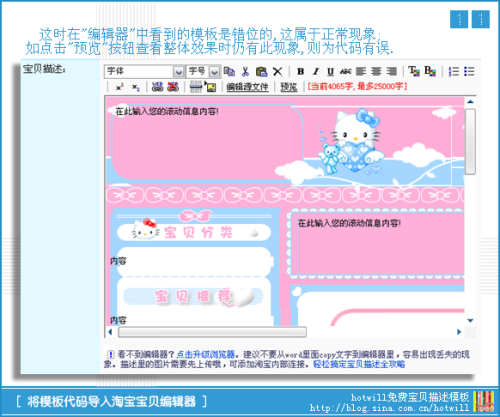Insert a hyperlink with the link icon

[157, 87]
